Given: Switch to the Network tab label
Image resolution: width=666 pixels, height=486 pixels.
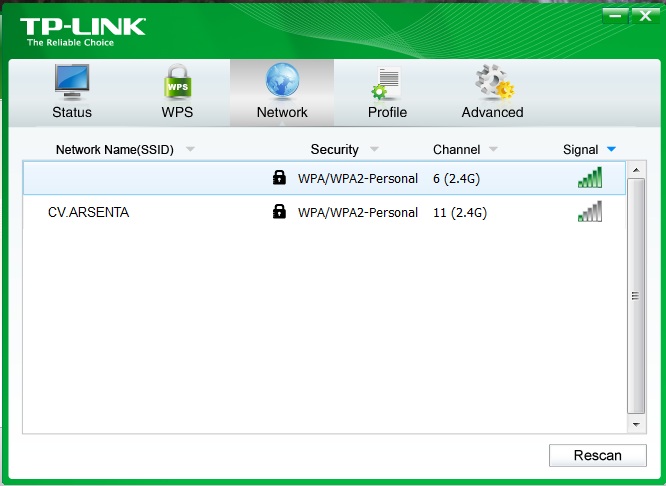Looking at the screenshot, I should click(282, 112).
